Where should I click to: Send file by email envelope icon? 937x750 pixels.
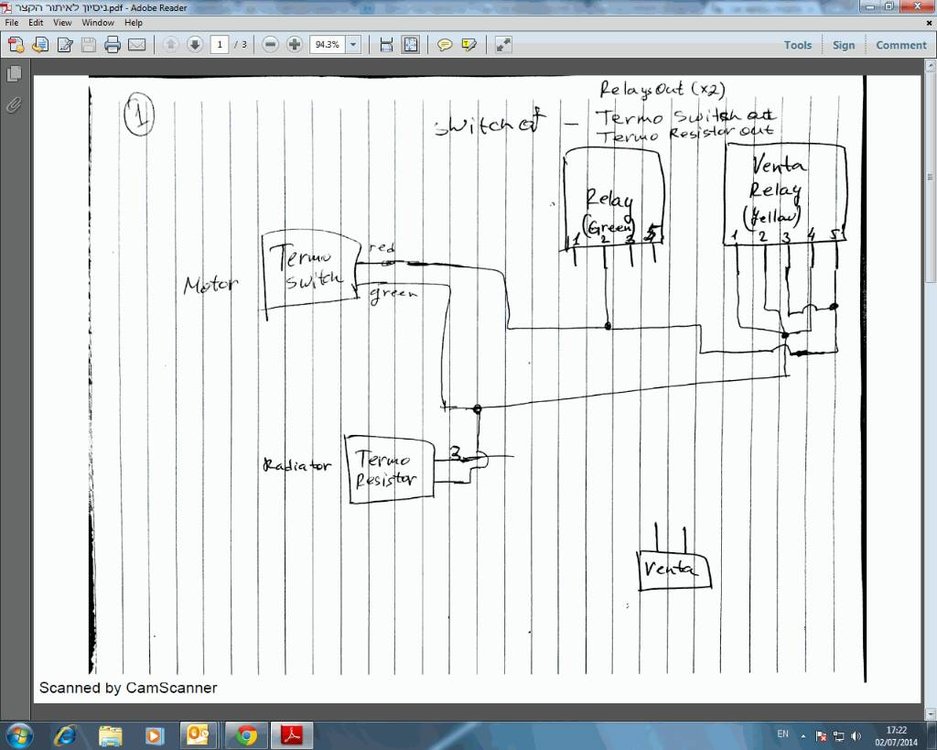click(x=137, y=45)
